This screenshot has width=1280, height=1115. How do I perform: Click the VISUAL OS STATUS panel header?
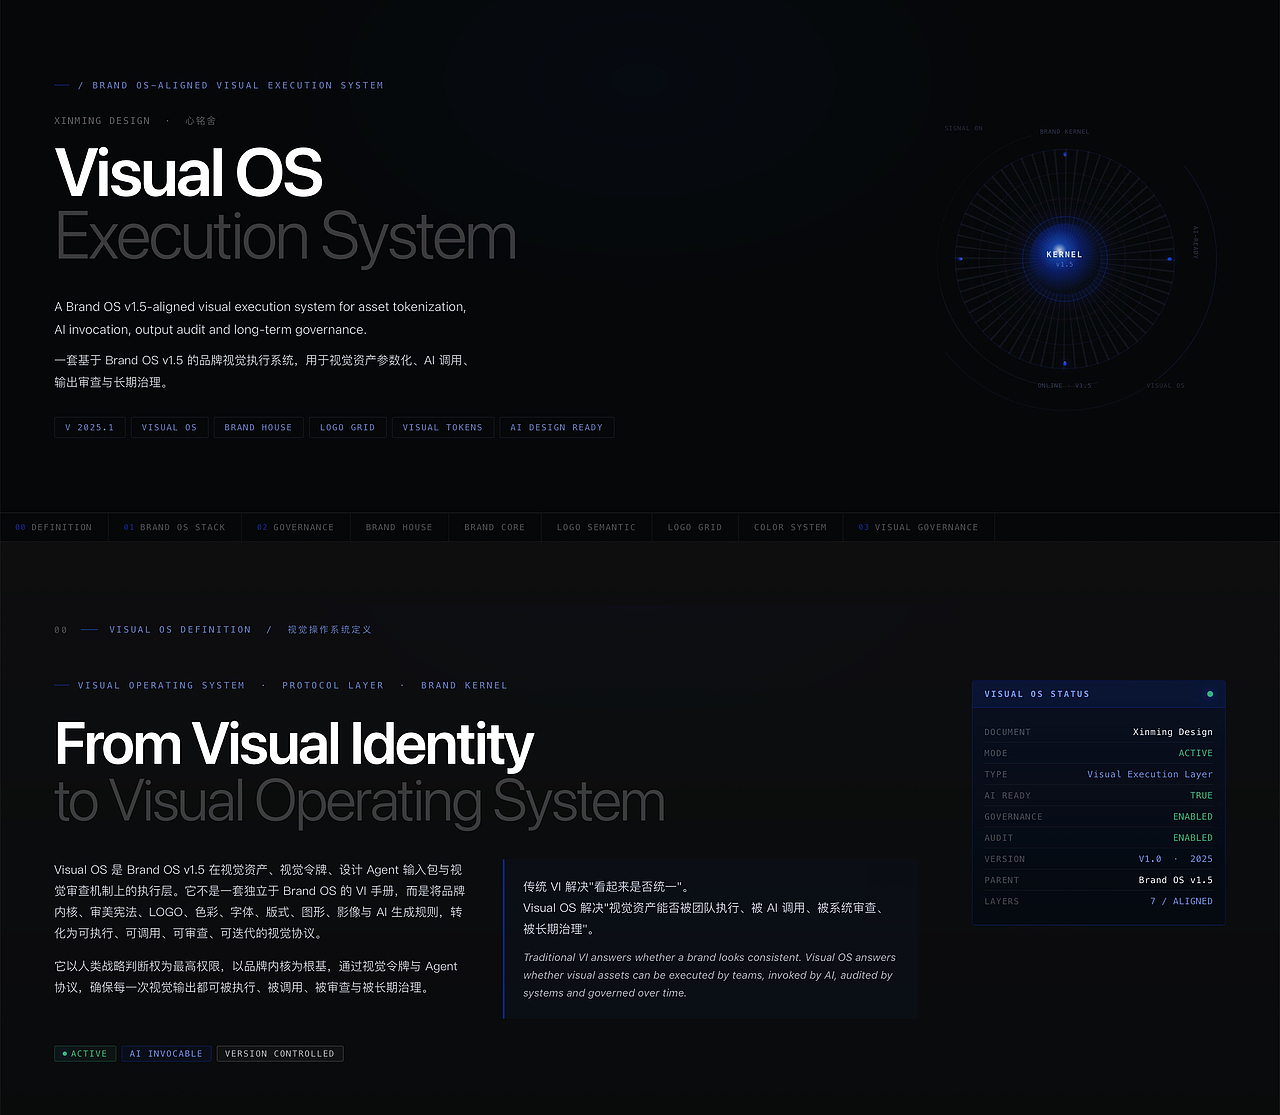point(1098,694)
